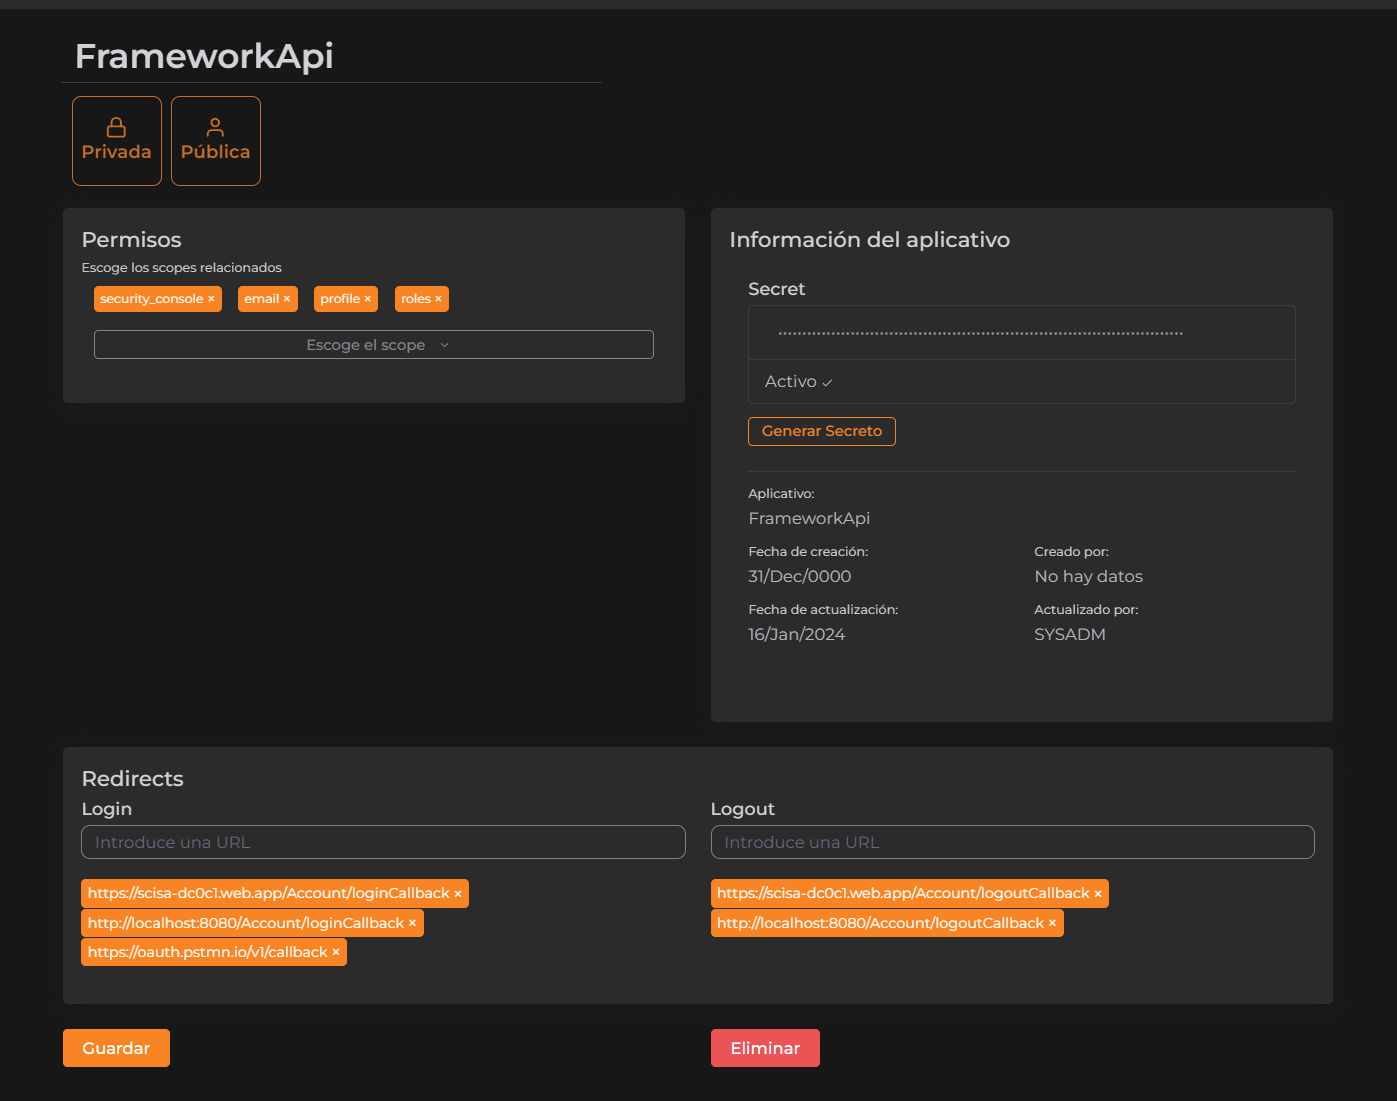The height and width of the screenshot is (1101, 1397).
Task: Click the chevron arrow in scope selector
Action: (x=445, y=345)
